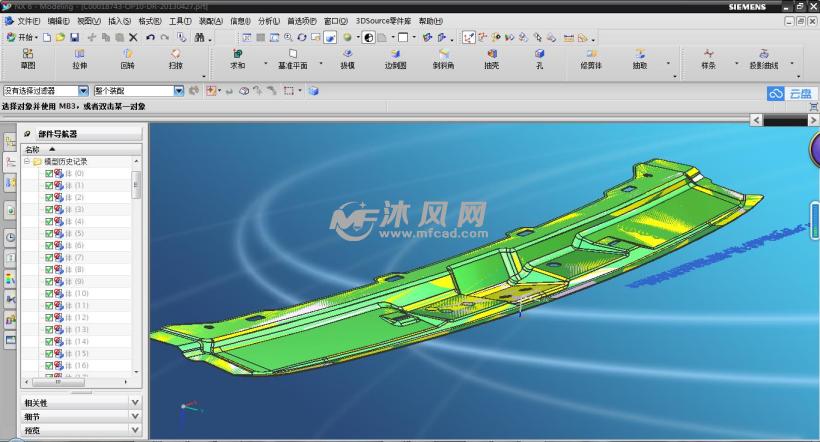Screen dimensions: 820x442
Task: Click the 草图 sketch tool icon
Action: pyautogui.click(x=28, y=59)
